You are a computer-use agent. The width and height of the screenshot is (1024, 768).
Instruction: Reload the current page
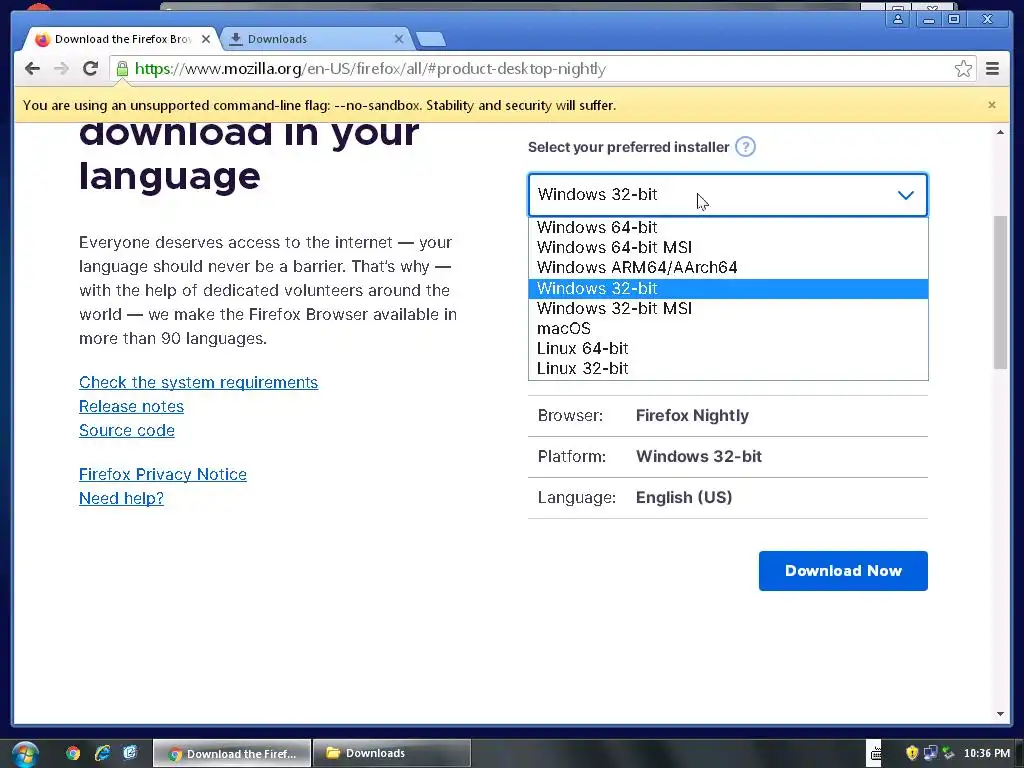point(91,69)
